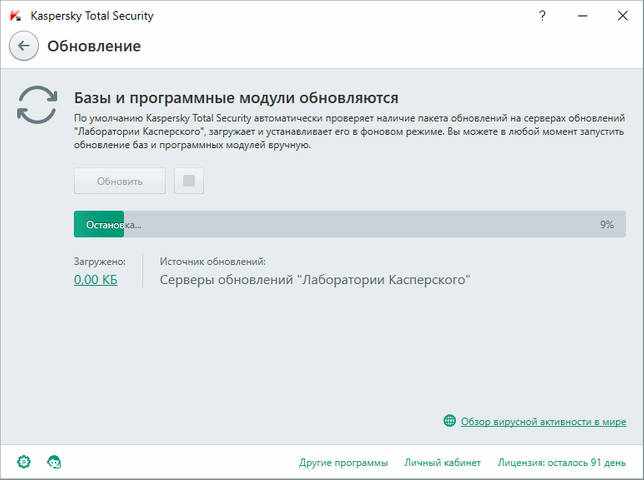The image size is (644, 480).
Task: Open the Личный кабинет link
Action: [x=442, y=462]
